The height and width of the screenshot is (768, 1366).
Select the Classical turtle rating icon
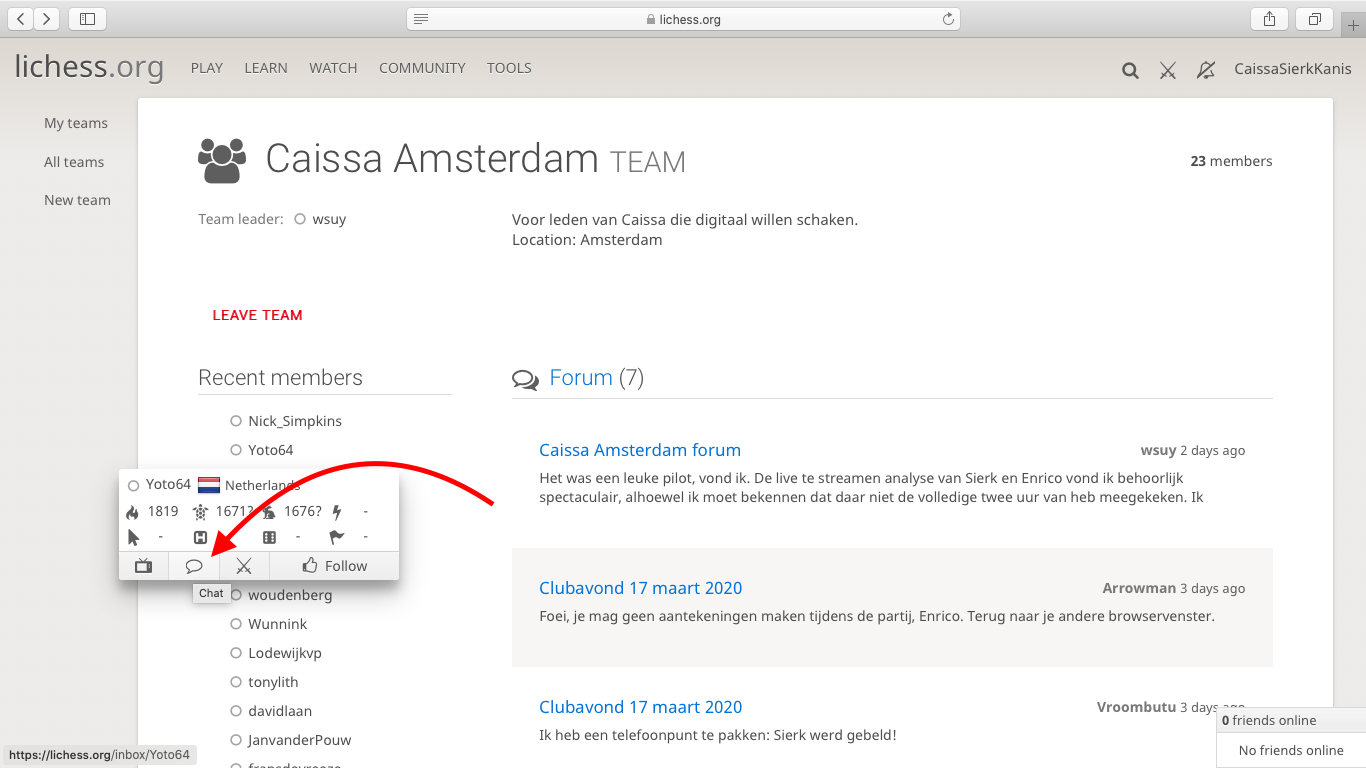click(200, 512)
